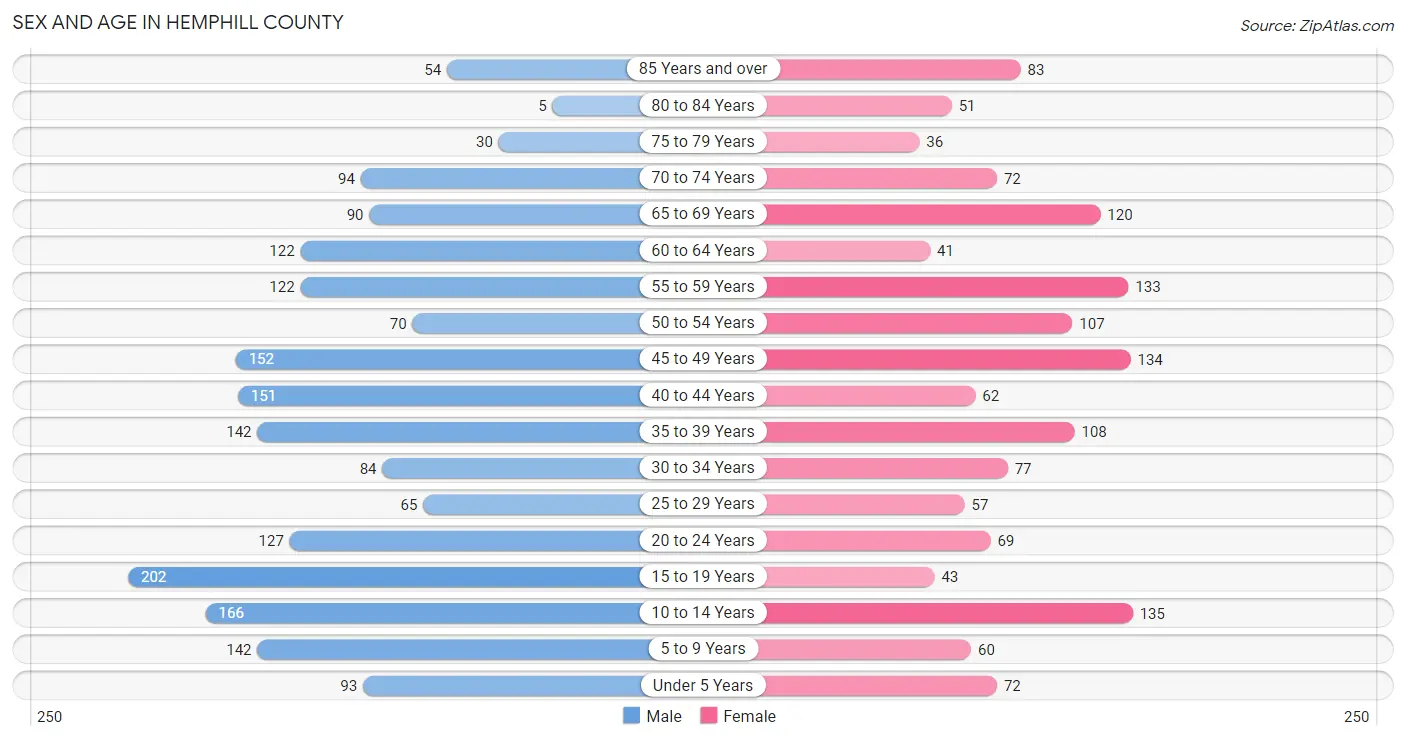Select the male 15 to 19 Years bar
Screen dimensions: 1406x741
pos(385,577)
